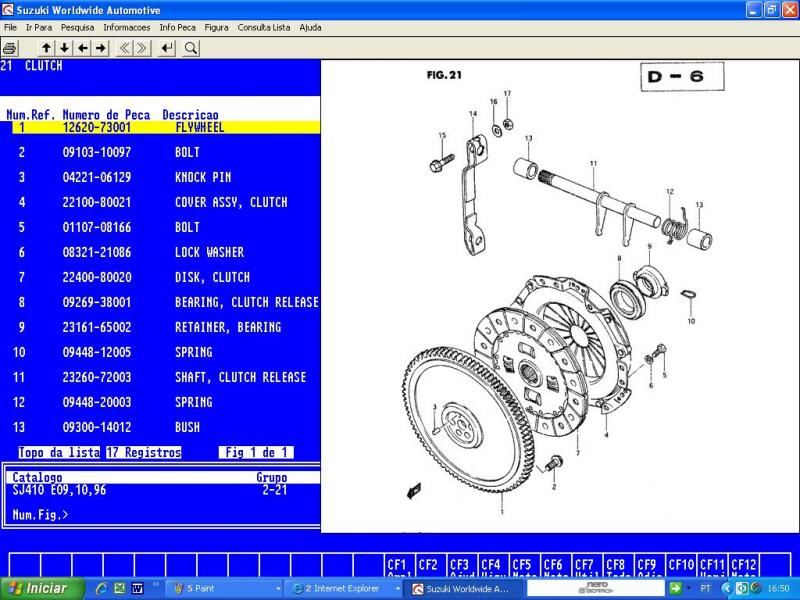Click the D - 6 page label box
Viewport: 800px width, 600px height.
[x=682, y=77]
